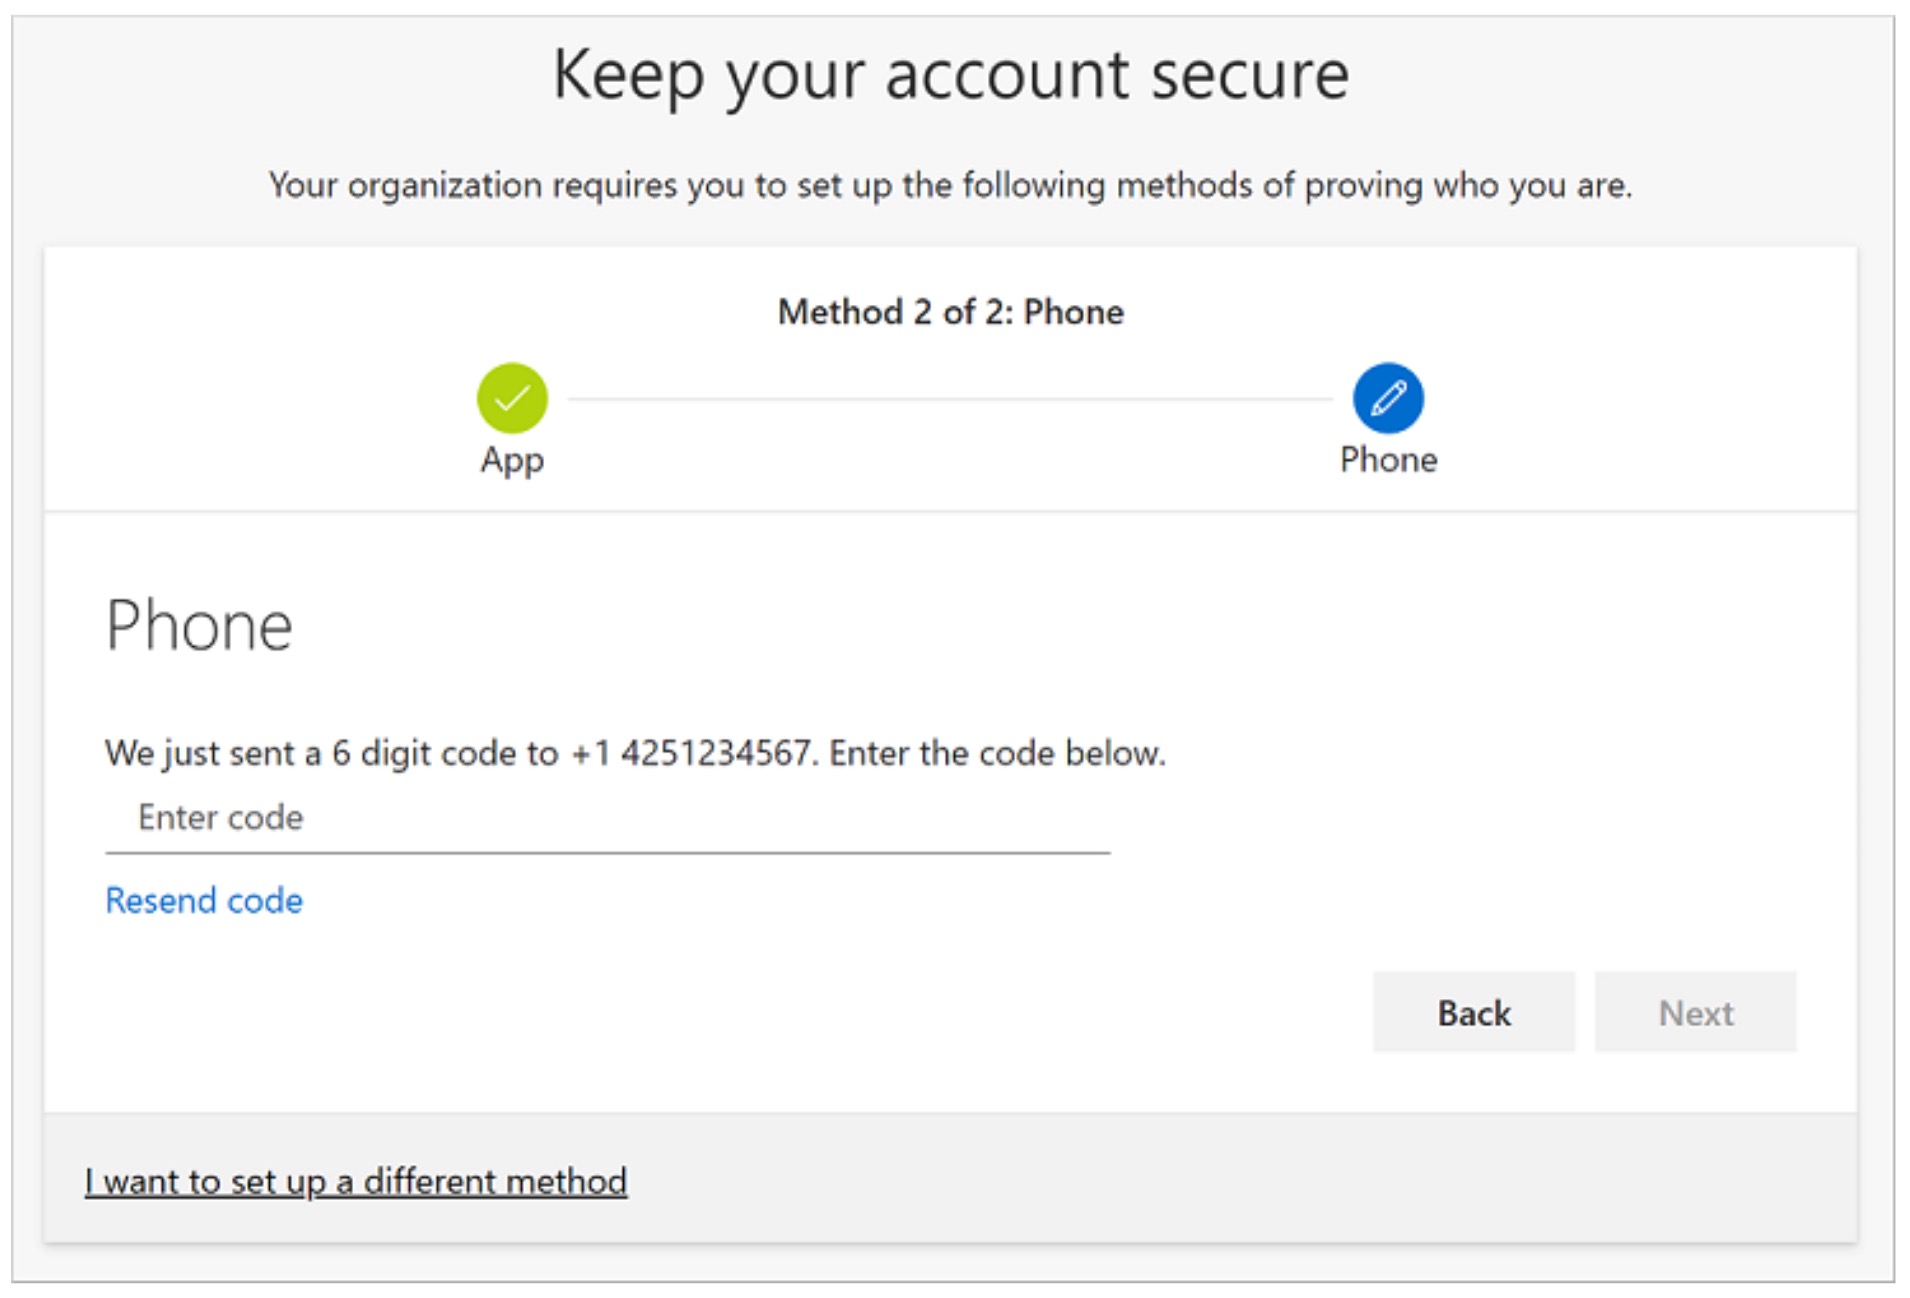Image resolution: width=1910 pixels, height=1298 pixels.
Task: Click the 6 digit code instruction text
Action: (x=635, y=753)
